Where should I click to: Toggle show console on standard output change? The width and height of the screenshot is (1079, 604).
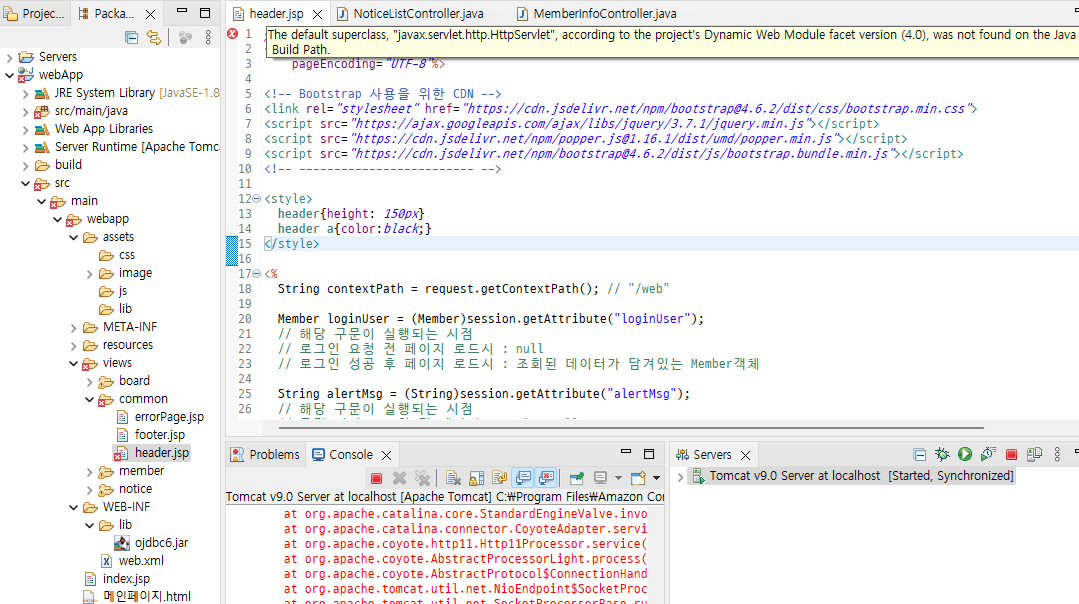coord(524,478)
